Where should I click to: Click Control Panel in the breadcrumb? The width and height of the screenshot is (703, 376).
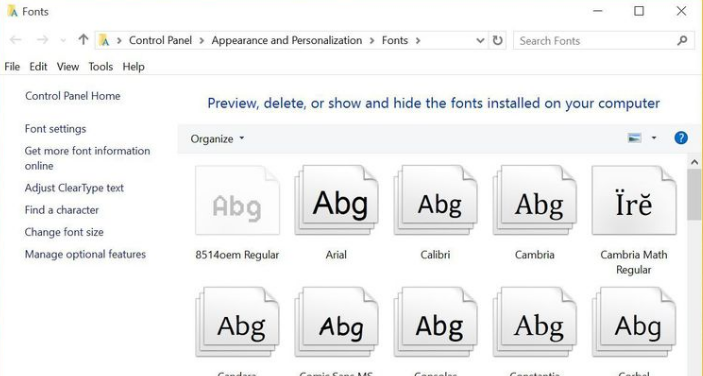161,40
